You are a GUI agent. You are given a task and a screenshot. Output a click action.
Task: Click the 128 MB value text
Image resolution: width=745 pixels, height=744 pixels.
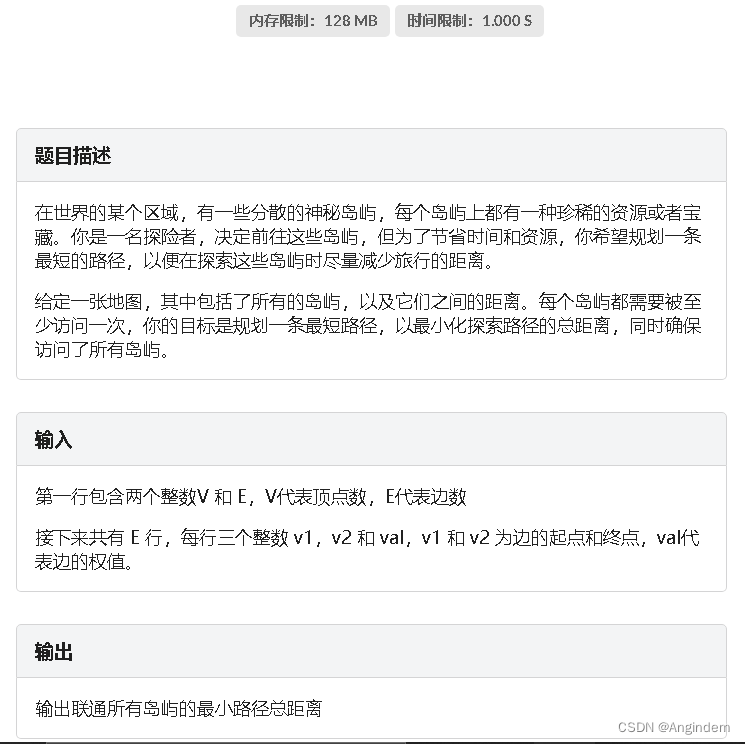tap(351, 21)
